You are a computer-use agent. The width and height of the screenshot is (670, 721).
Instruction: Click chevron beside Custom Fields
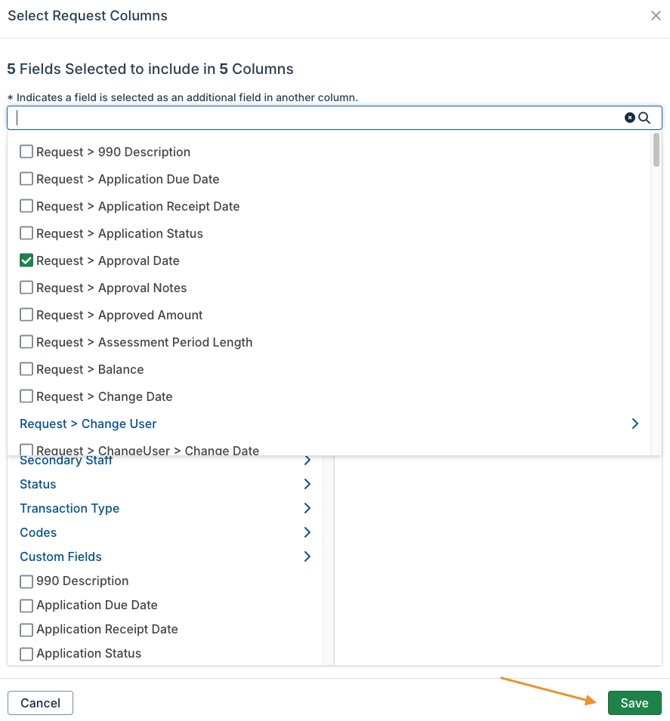307,557
